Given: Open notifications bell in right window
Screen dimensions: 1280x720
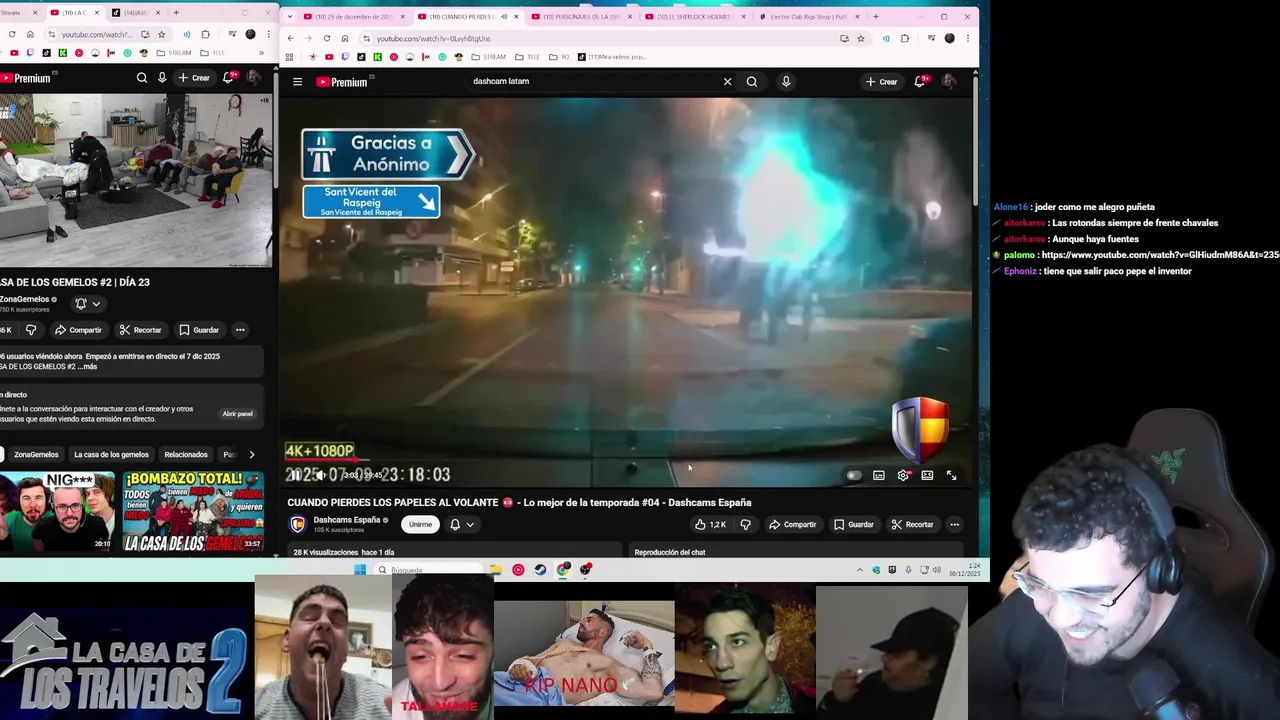Looking at the screenshot, I should pos(919,82).
